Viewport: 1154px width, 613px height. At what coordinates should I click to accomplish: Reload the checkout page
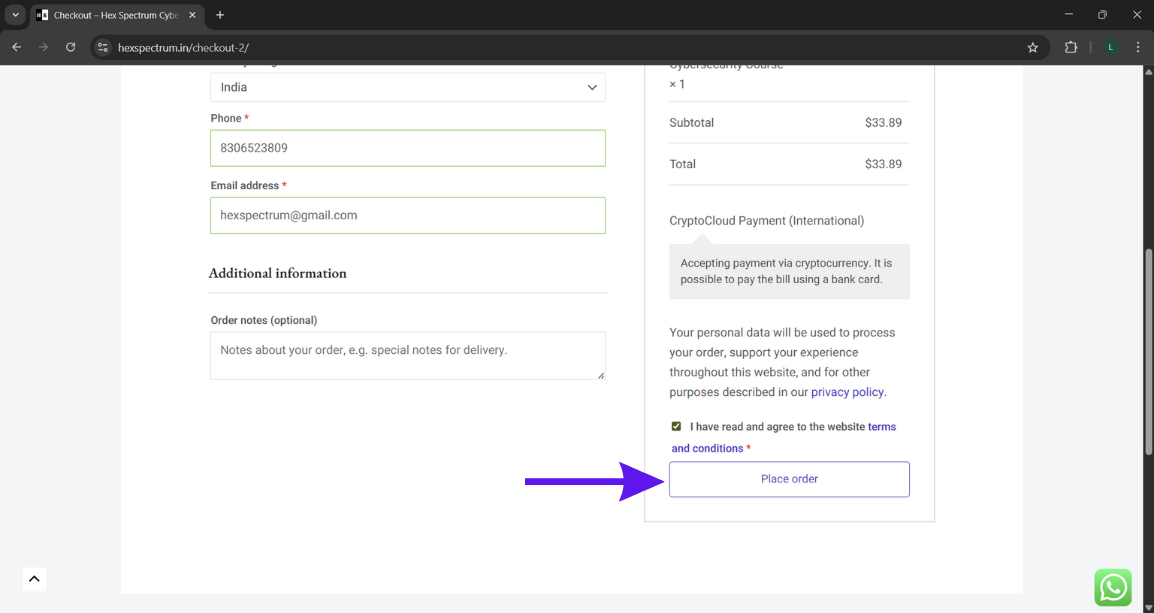(x=70, y=47)
